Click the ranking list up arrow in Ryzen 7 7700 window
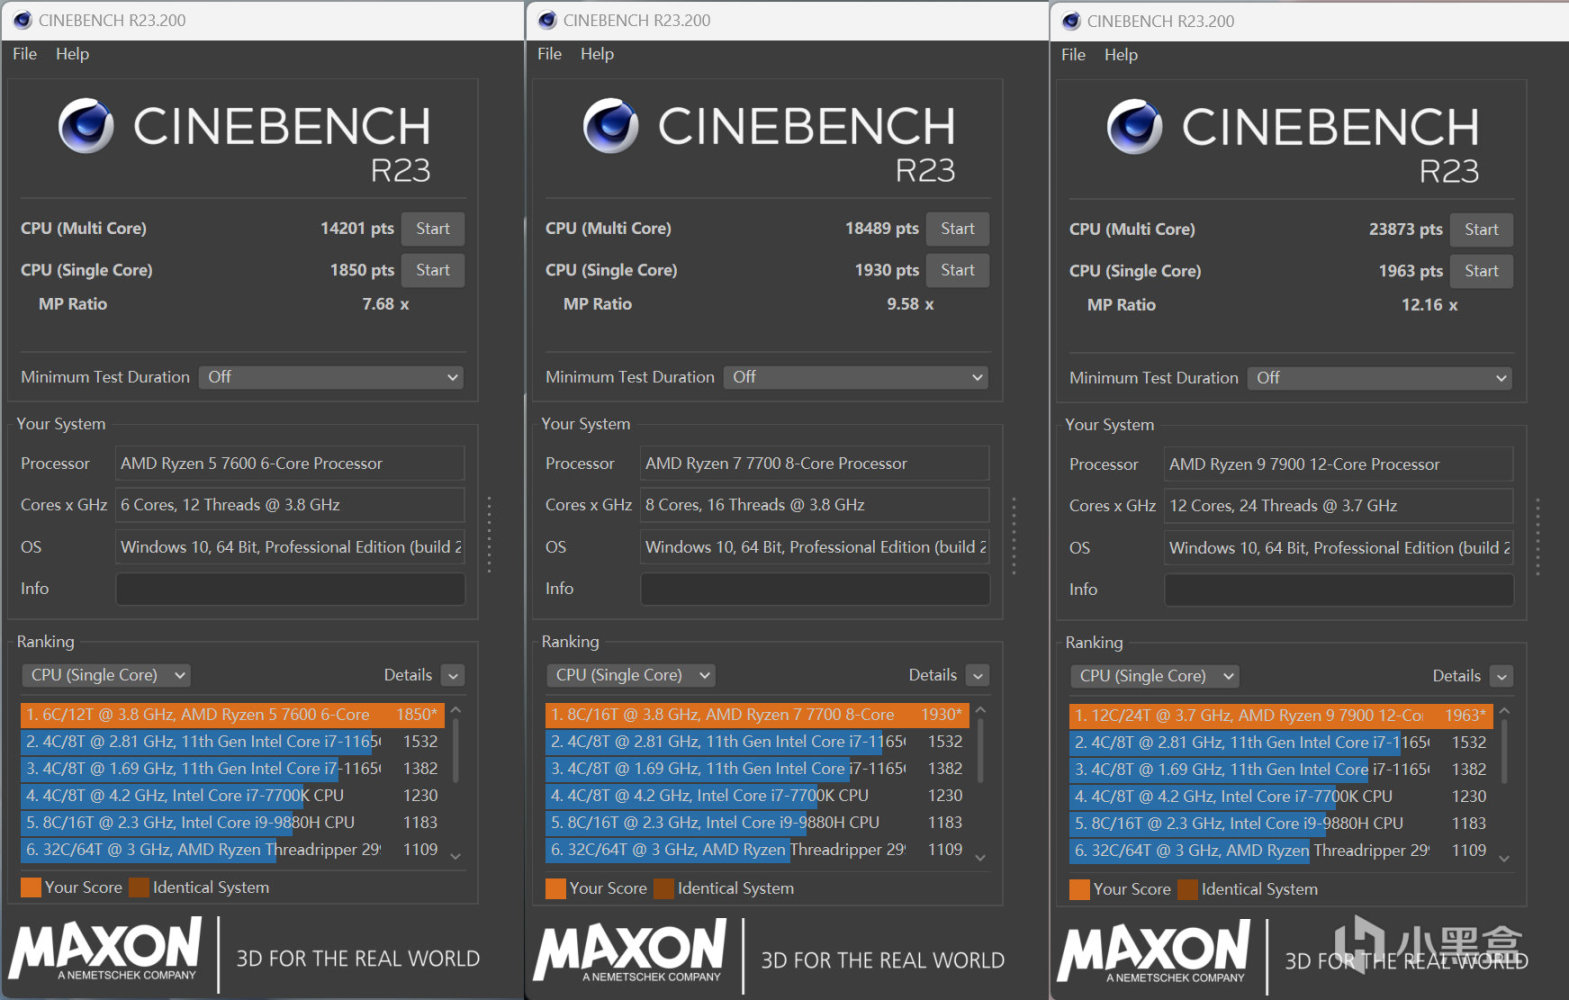1569x1000 pixels. [x=980, y=710]
